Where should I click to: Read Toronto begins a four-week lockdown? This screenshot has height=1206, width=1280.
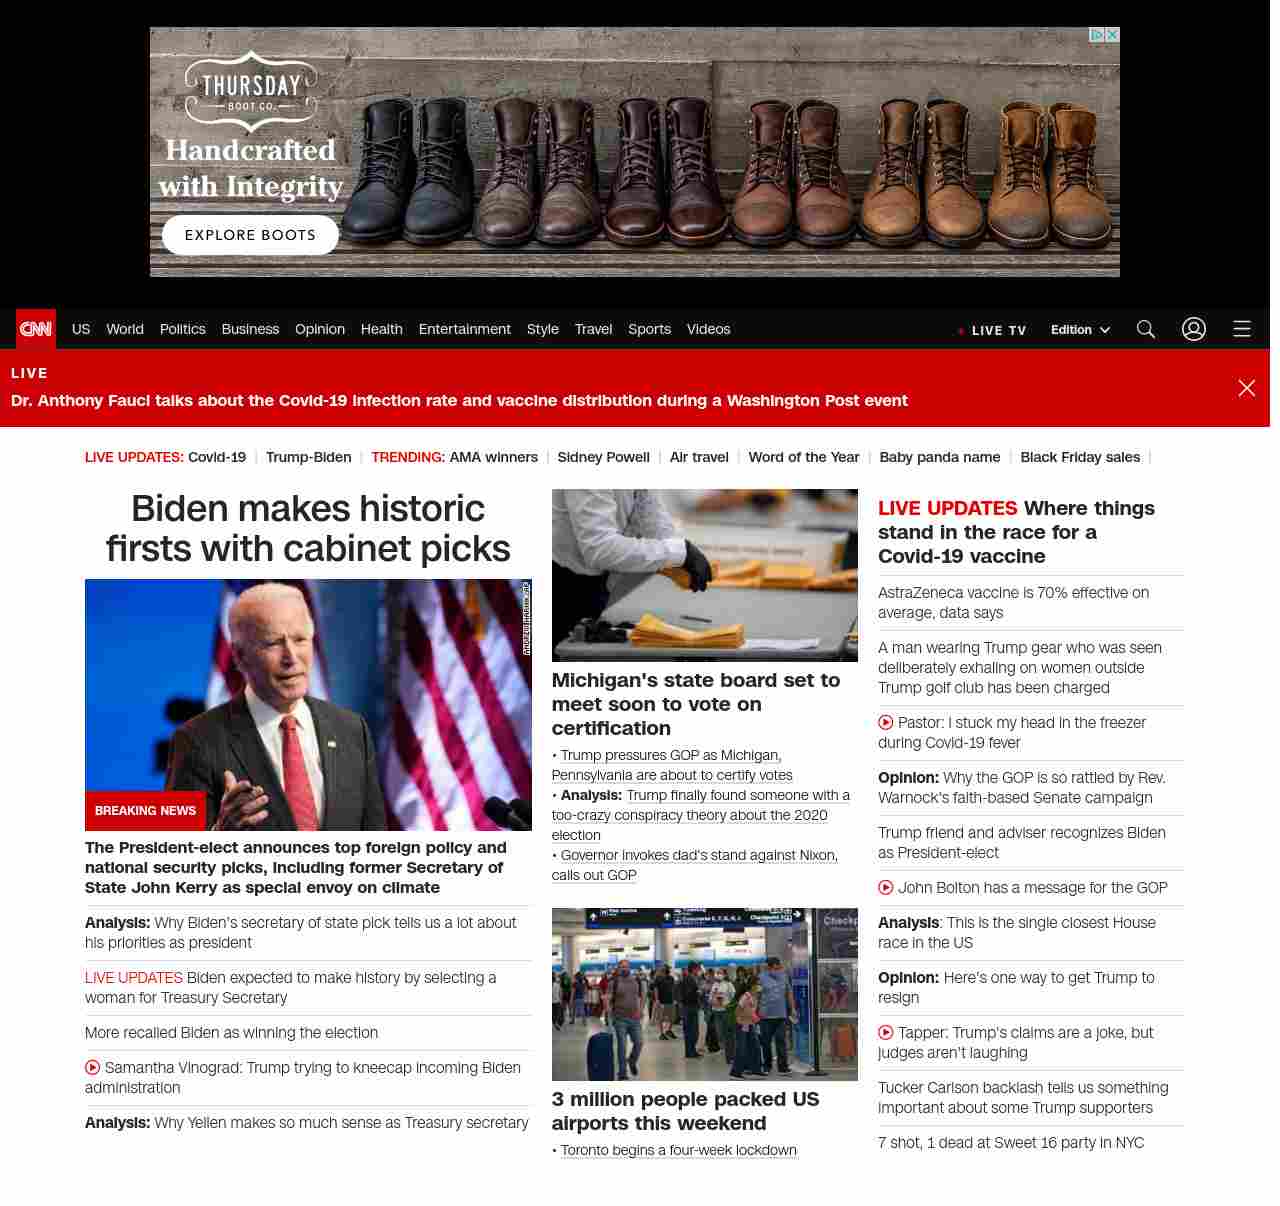click(x=678, y=1150)
